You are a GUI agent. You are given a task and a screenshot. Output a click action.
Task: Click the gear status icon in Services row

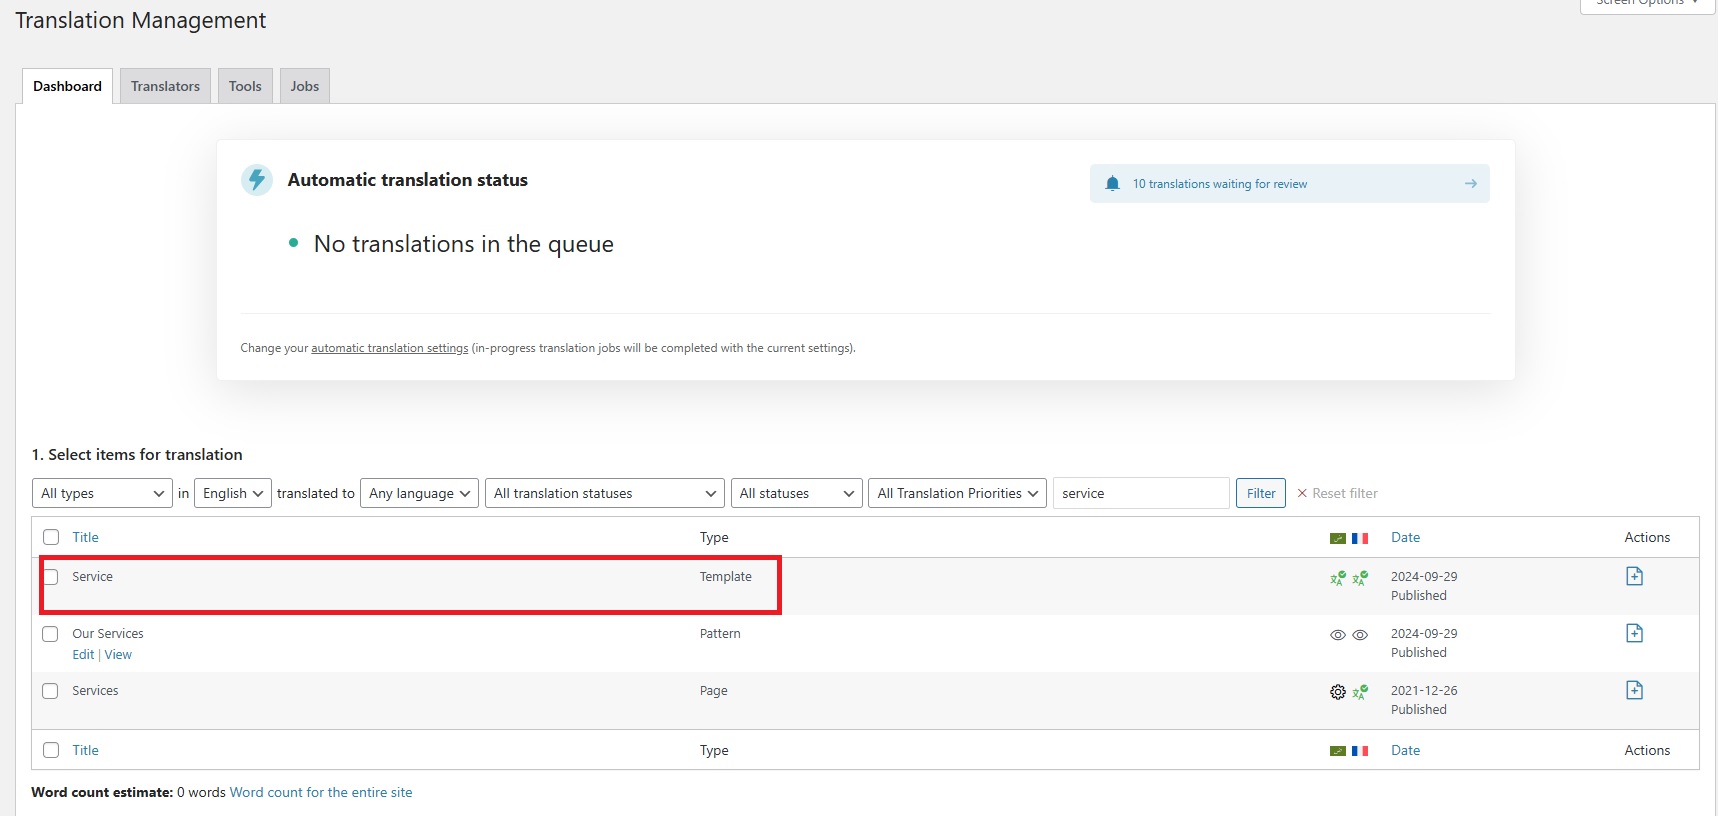pos(1337,692)
